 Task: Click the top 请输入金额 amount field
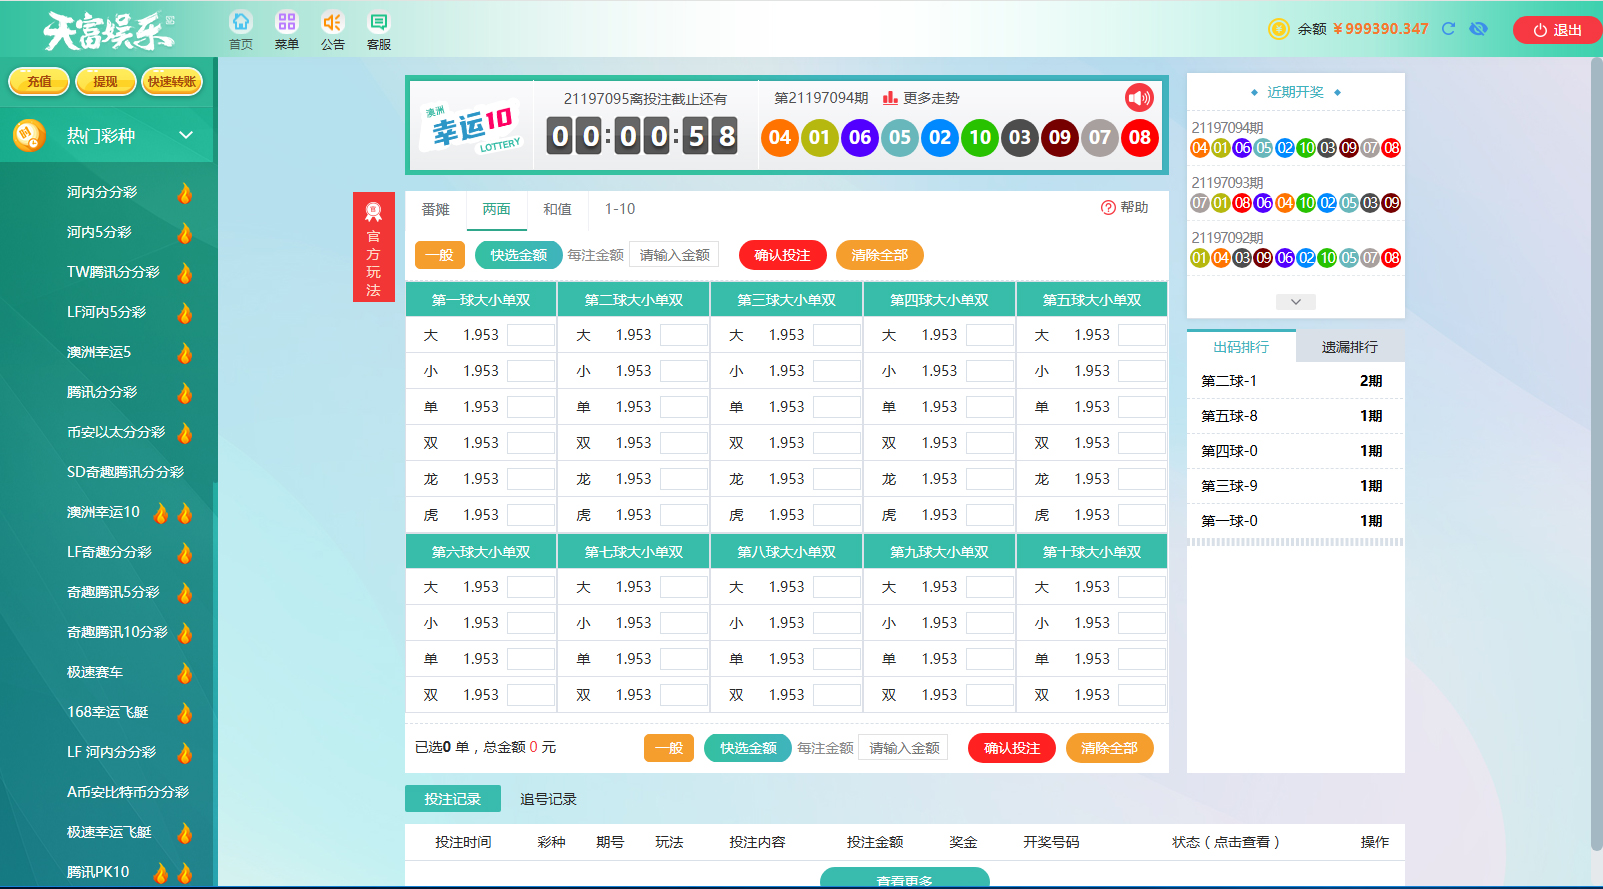point(674,255)
